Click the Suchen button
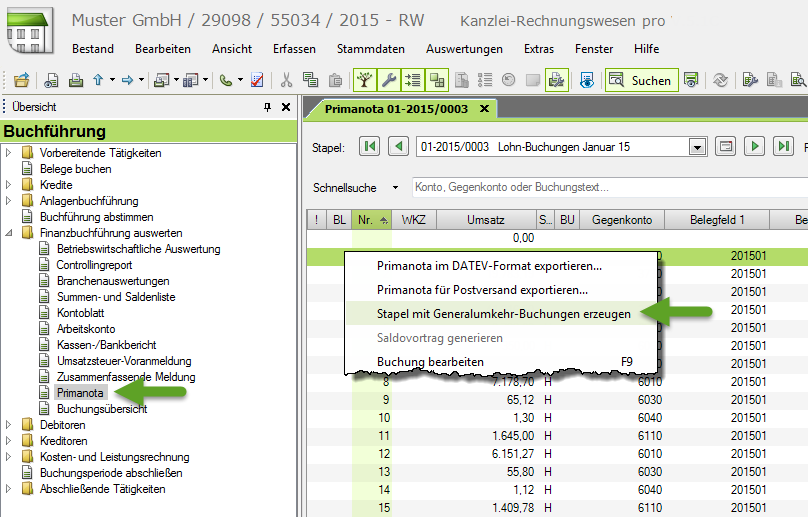The height and width of the screenshot is (517, 808). (641, 80)
